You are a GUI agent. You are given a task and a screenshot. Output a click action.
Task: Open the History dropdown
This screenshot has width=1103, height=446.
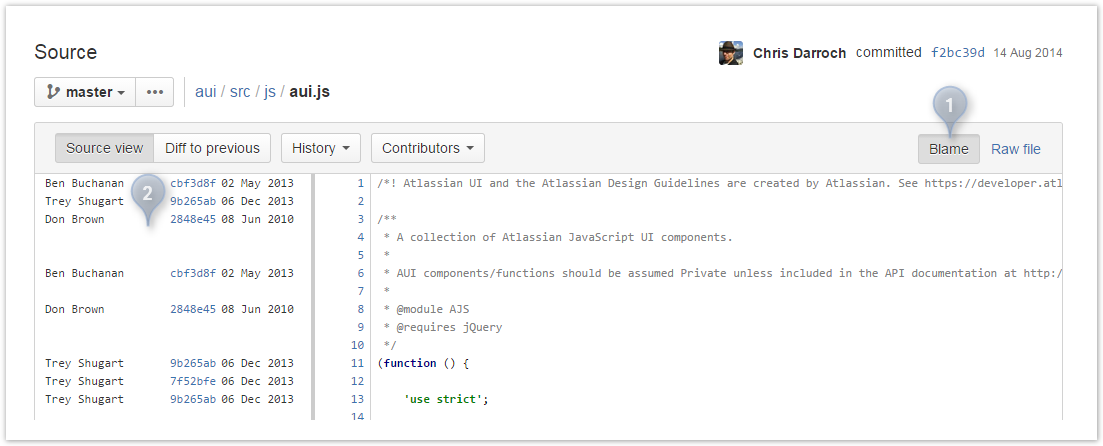(x=321, y=148)
